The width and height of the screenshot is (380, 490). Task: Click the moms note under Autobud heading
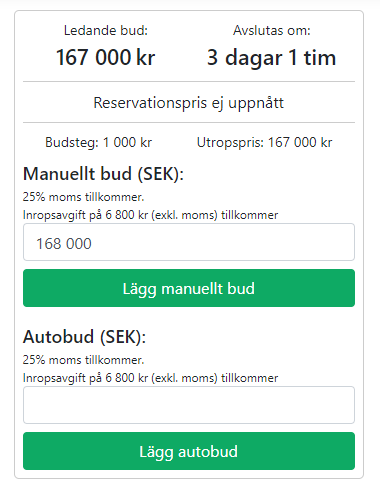coord(83,360)
